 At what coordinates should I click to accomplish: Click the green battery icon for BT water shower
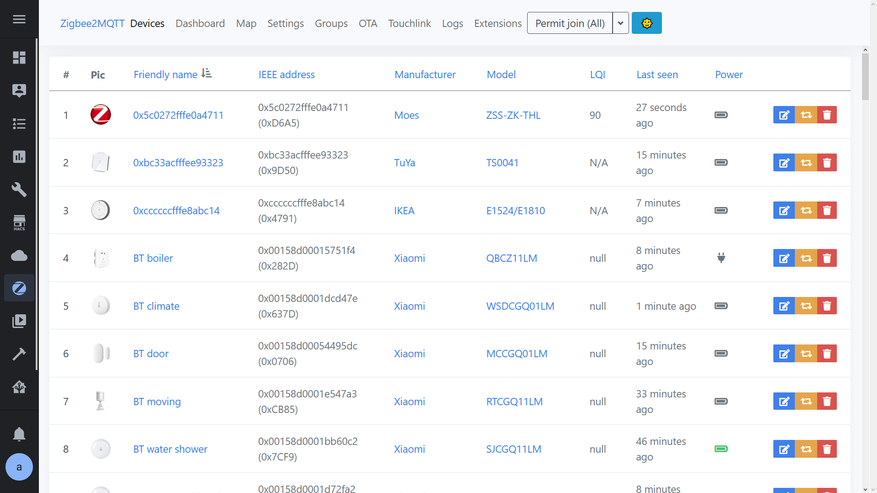tap(721, 449)
